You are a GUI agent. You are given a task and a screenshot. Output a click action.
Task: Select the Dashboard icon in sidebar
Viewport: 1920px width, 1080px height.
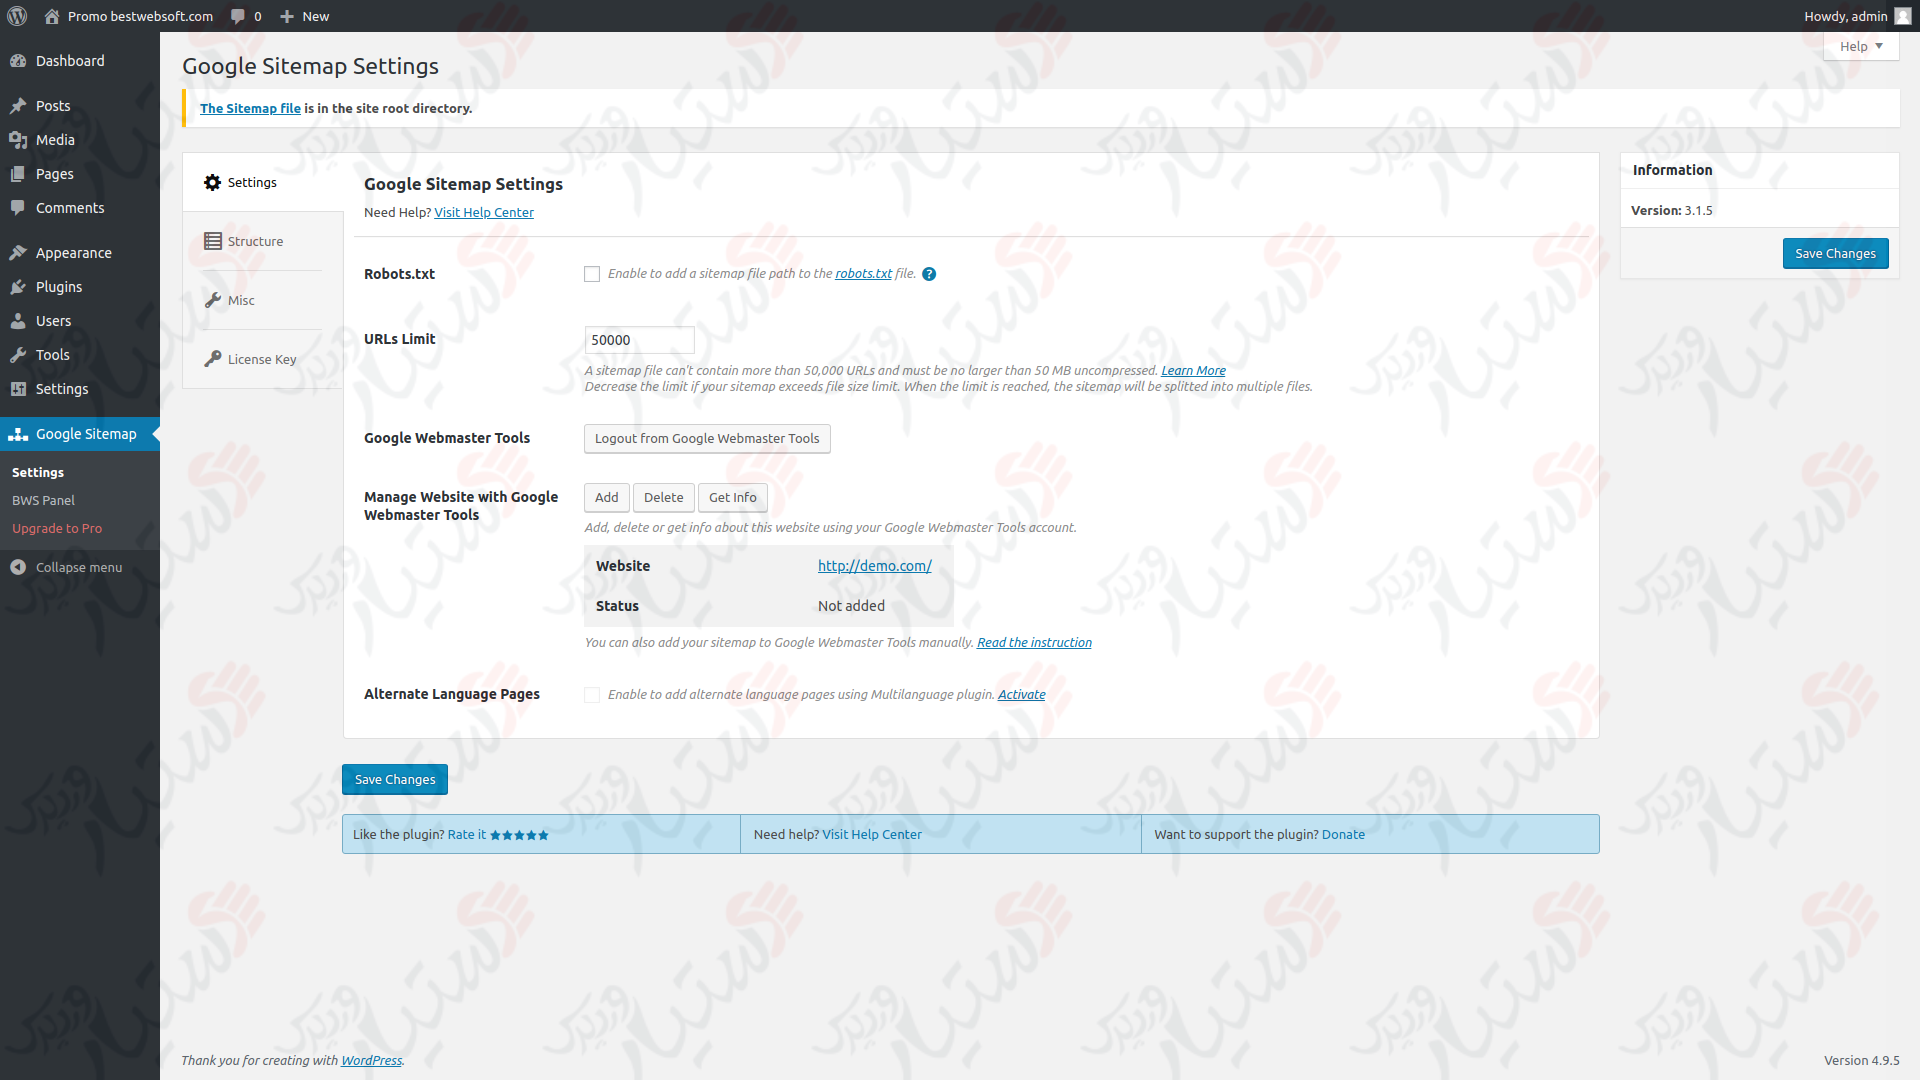[x=19, y=61]
